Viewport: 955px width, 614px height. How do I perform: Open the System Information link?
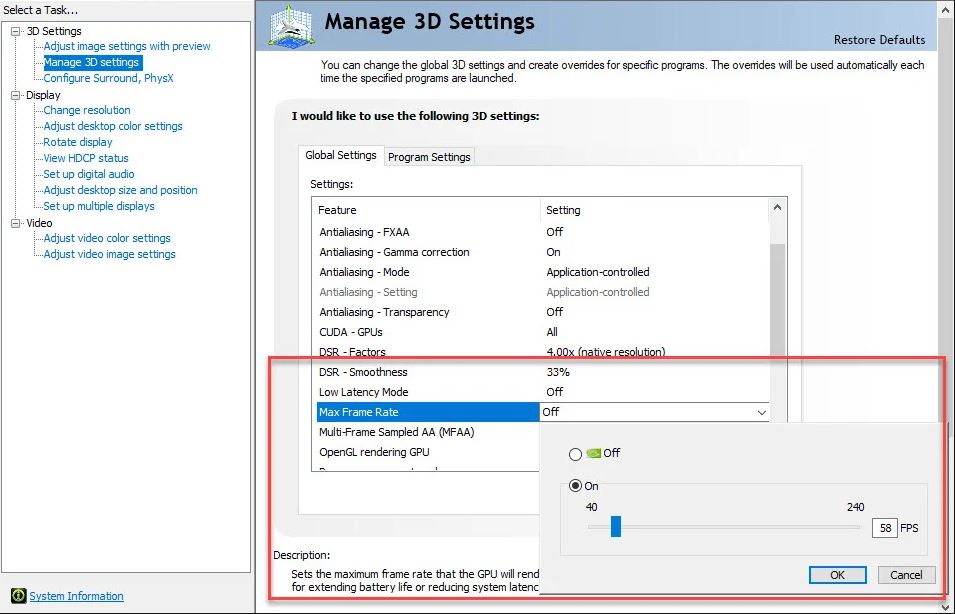[76, 596]
